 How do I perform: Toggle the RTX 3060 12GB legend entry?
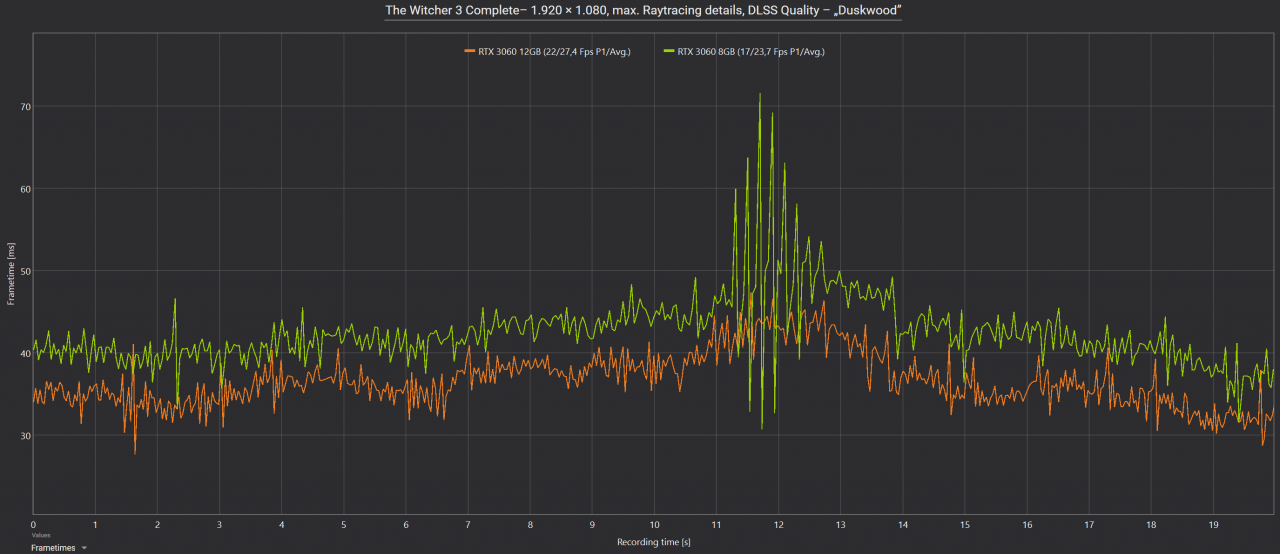pyautogui.click(x=547, y=51)
